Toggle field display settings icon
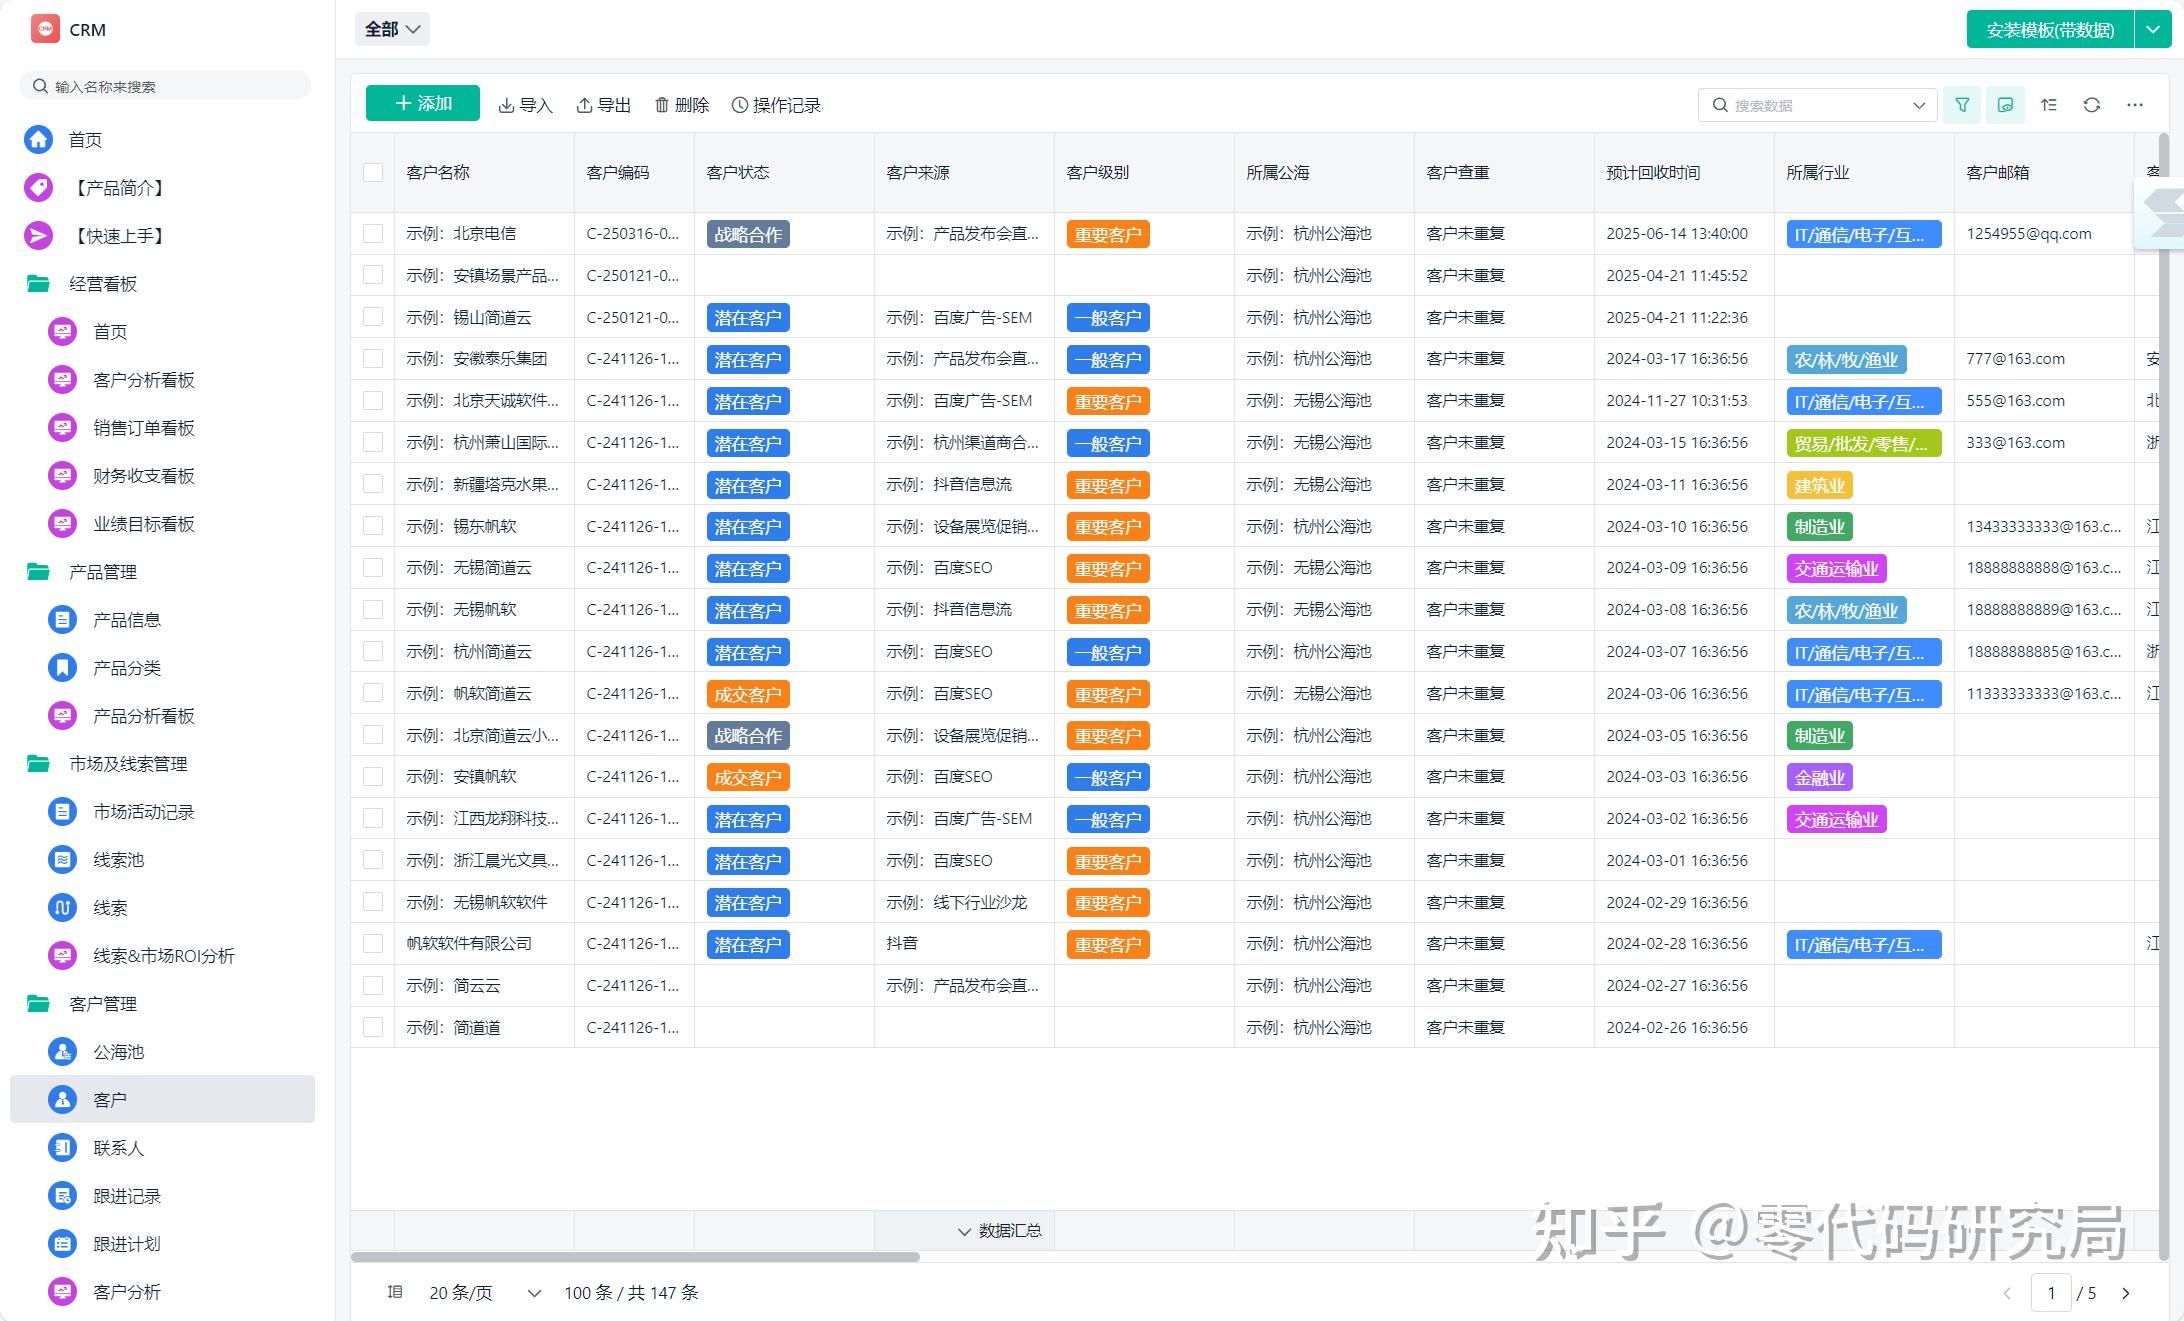 pos(2005,104)
